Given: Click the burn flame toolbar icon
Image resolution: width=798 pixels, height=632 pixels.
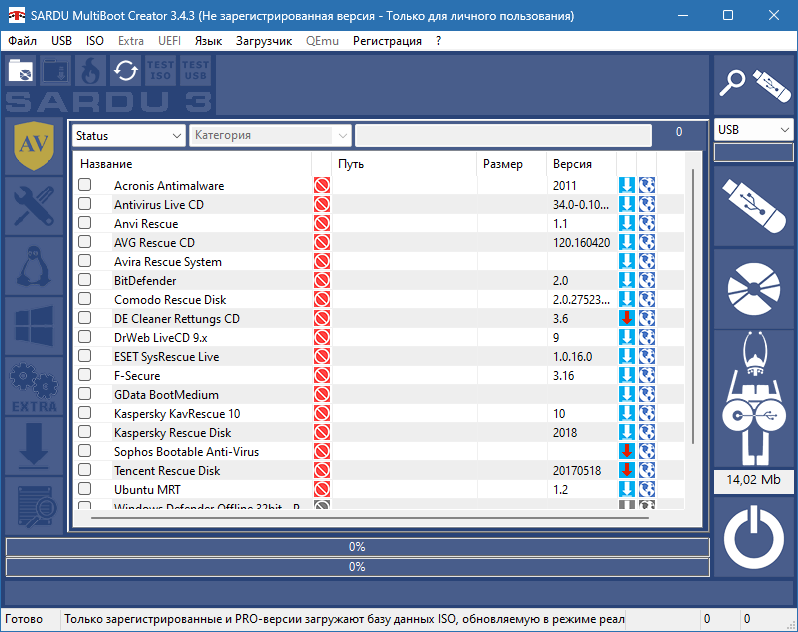Looking at the screenshot, I should pos(91,71).
